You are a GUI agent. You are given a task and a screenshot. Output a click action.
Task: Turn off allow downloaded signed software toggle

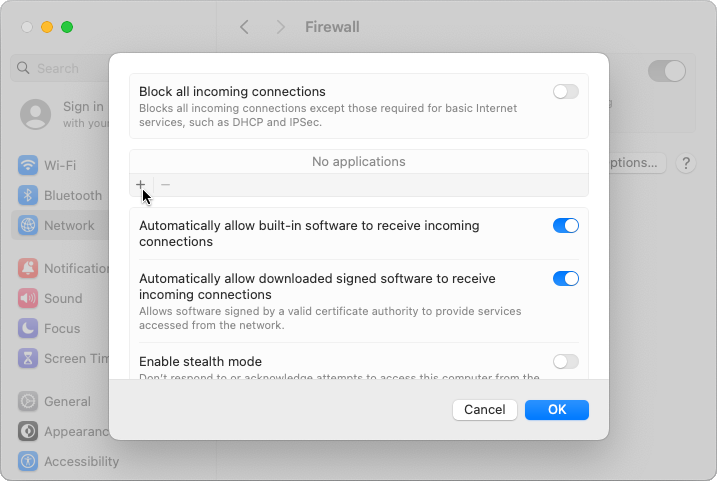566,278
